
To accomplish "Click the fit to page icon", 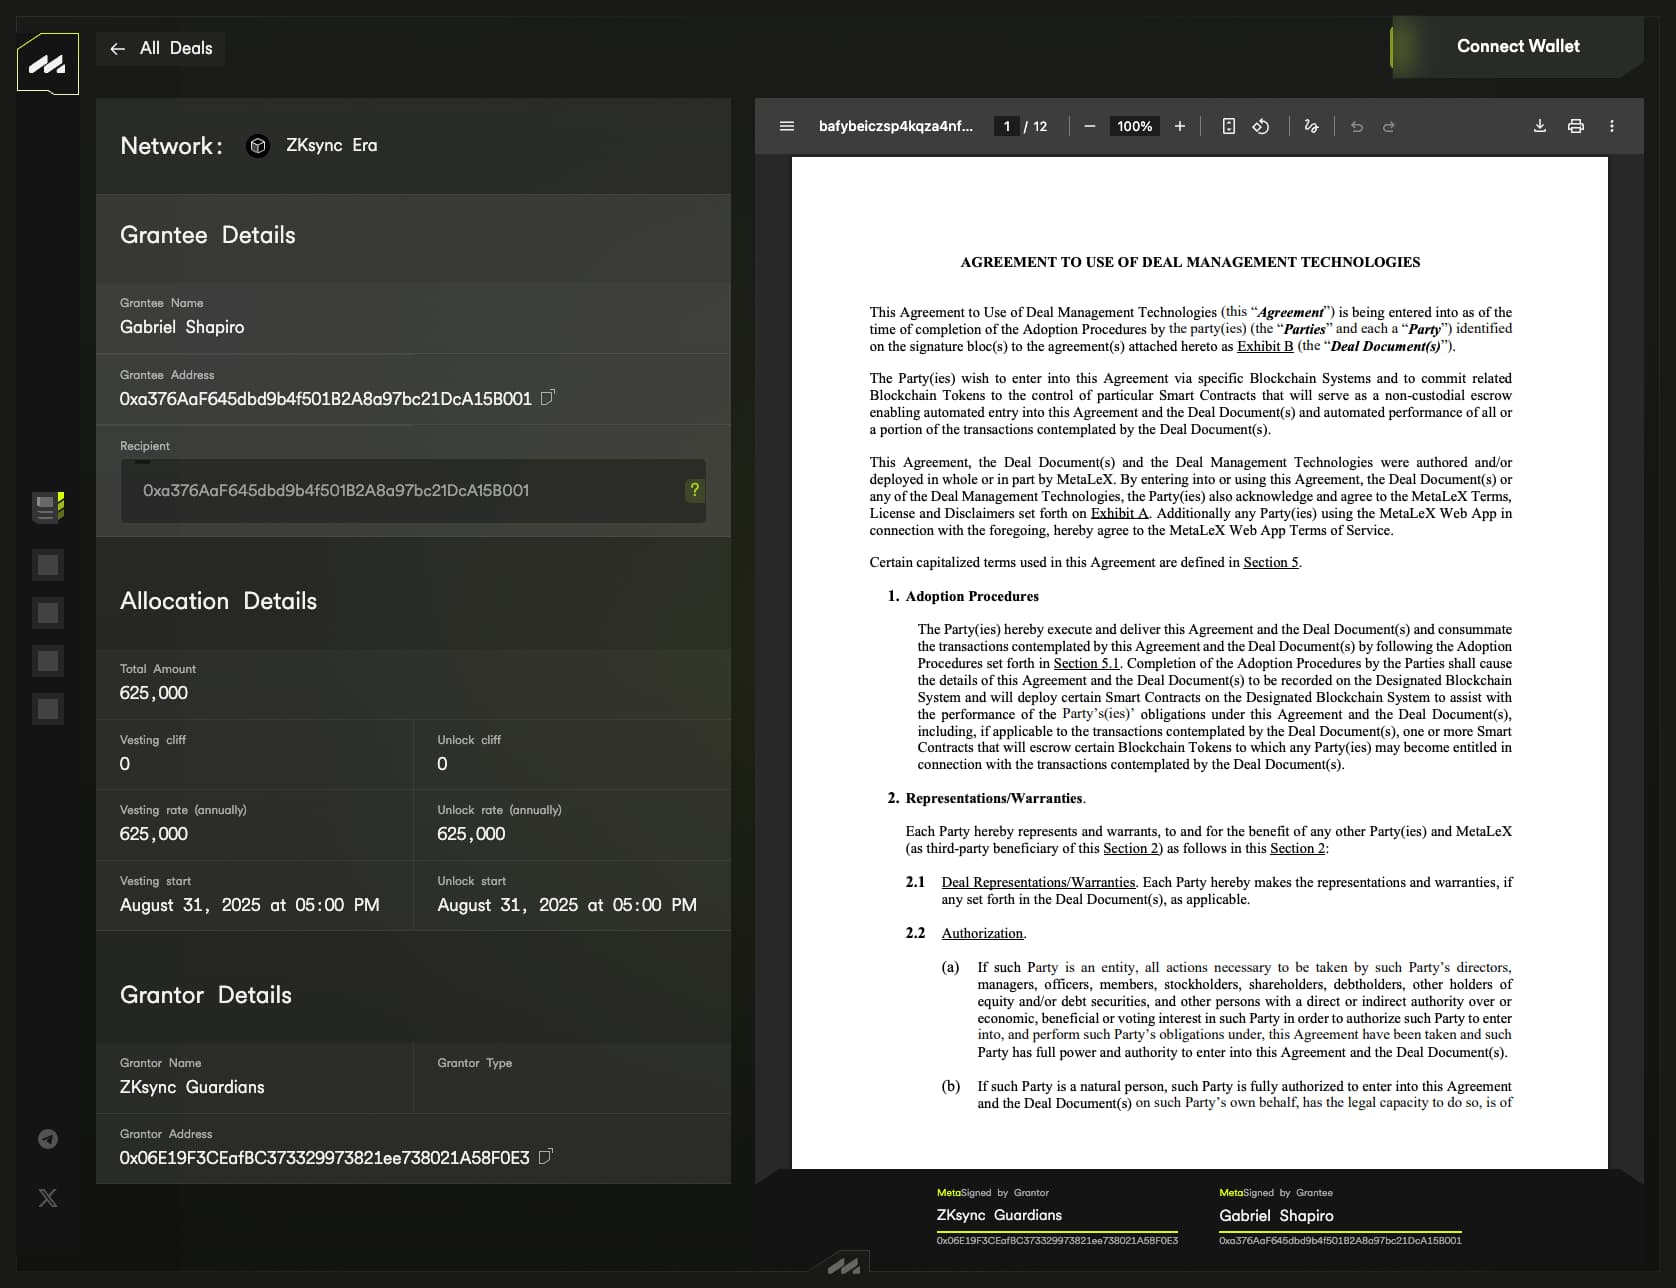I will (x=1229, y=126).
